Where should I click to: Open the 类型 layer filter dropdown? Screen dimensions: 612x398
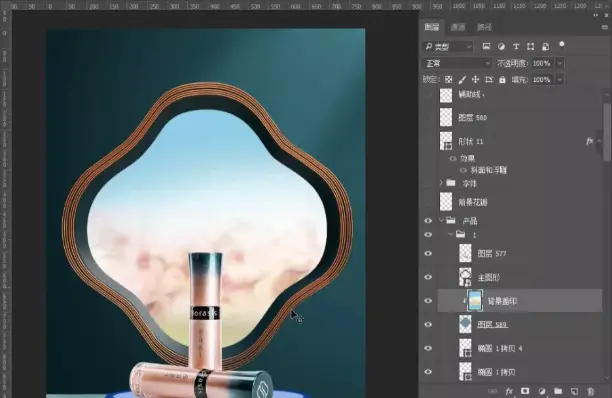click(x=448, y=47)
